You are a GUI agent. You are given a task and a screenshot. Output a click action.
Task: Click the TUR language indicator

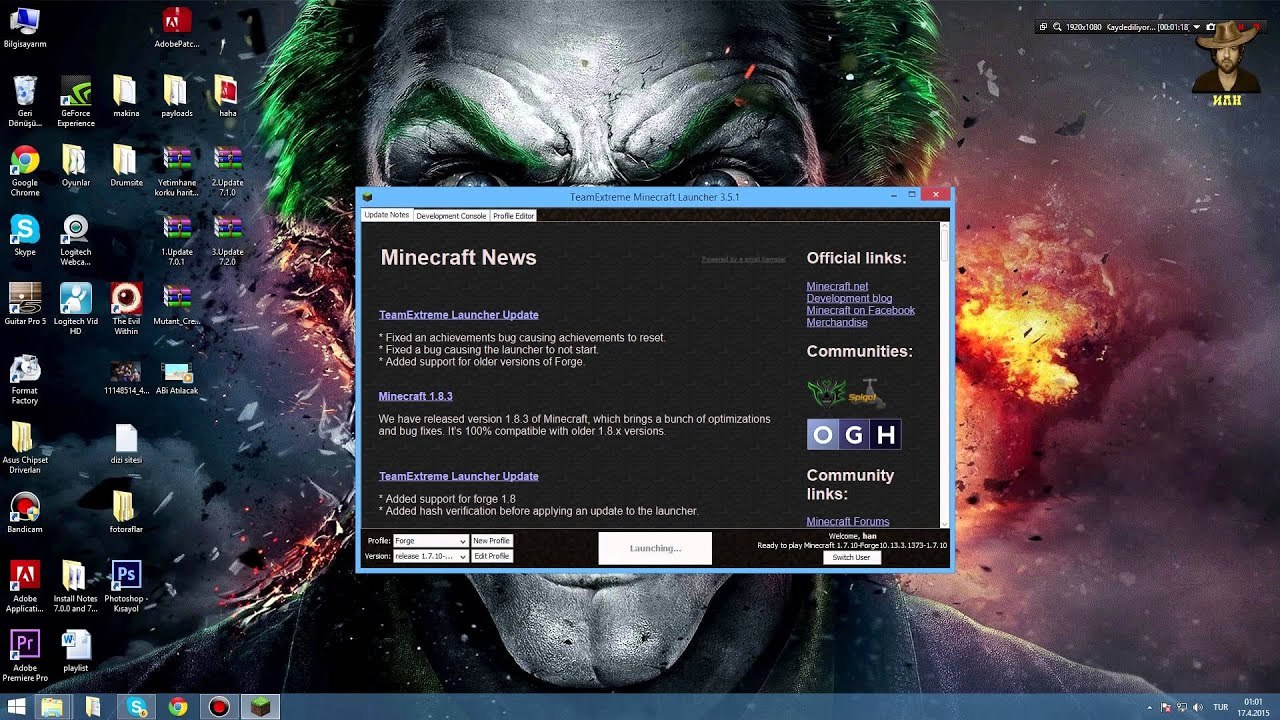pos(1220,707)
